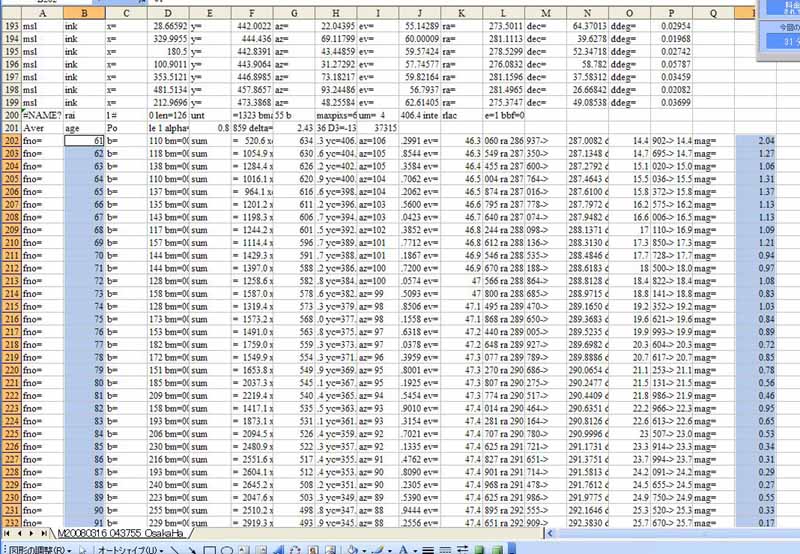
Task: Open the Arrow Style options
Action: pyautogui.click(x=462, y=550)
